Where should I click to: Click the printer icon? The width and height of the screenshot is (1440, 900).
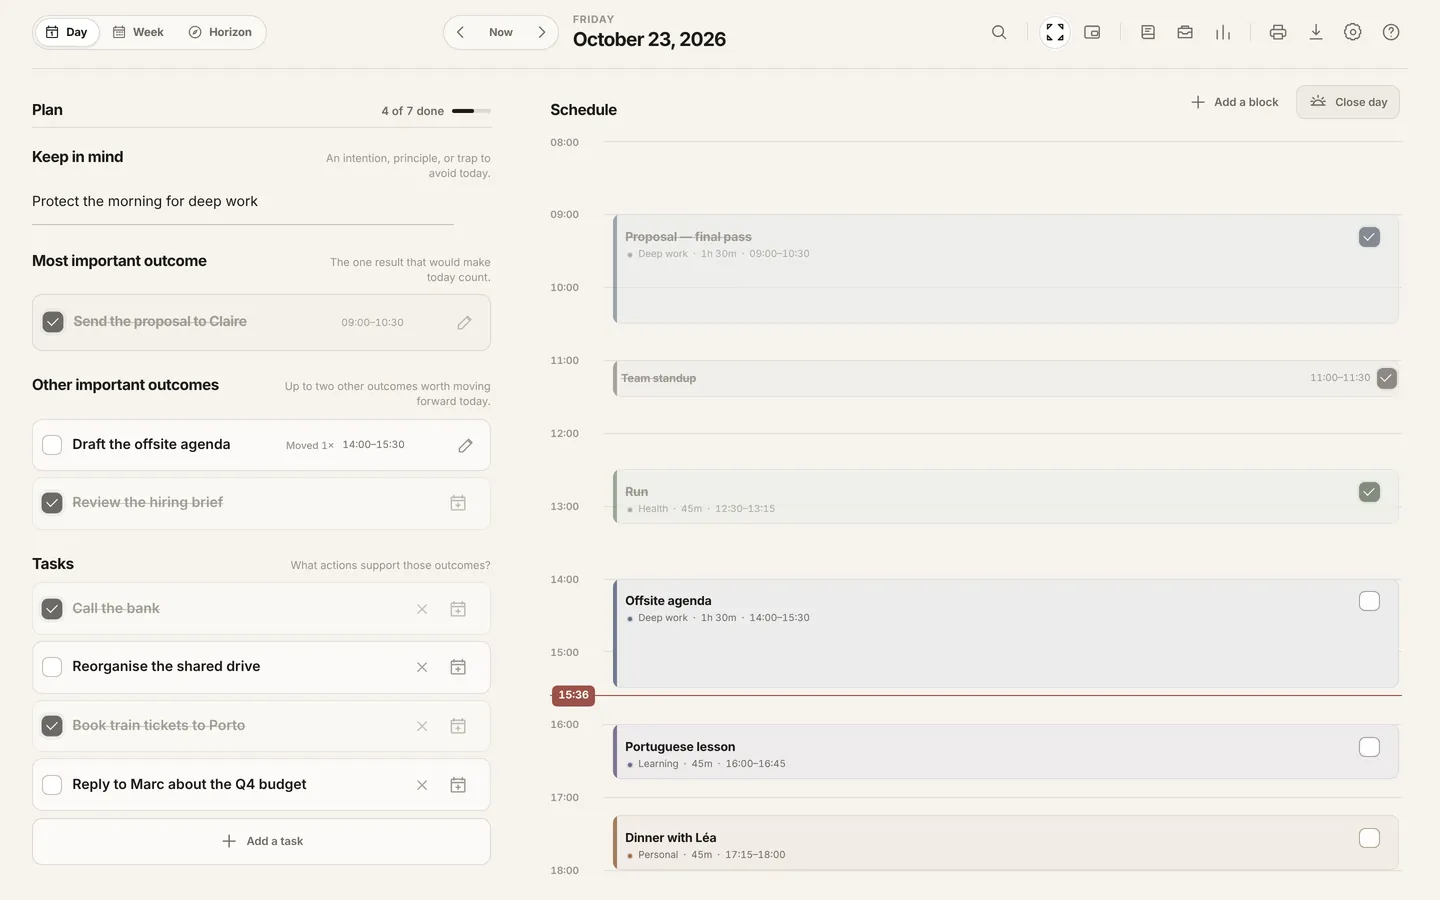point(1278,32)
